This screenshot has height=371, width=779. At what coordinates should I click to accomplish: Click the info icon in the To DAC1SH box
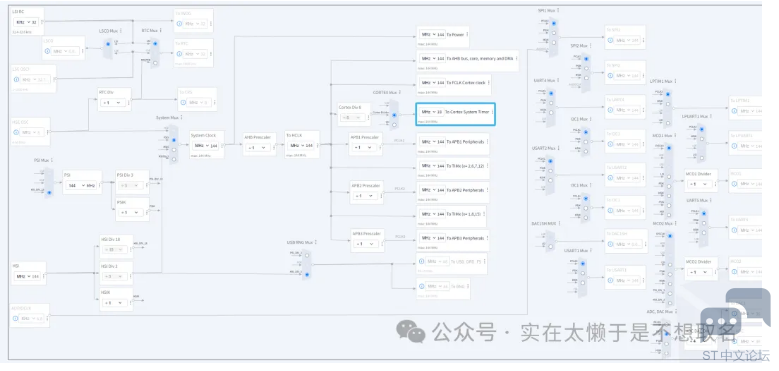610,244
